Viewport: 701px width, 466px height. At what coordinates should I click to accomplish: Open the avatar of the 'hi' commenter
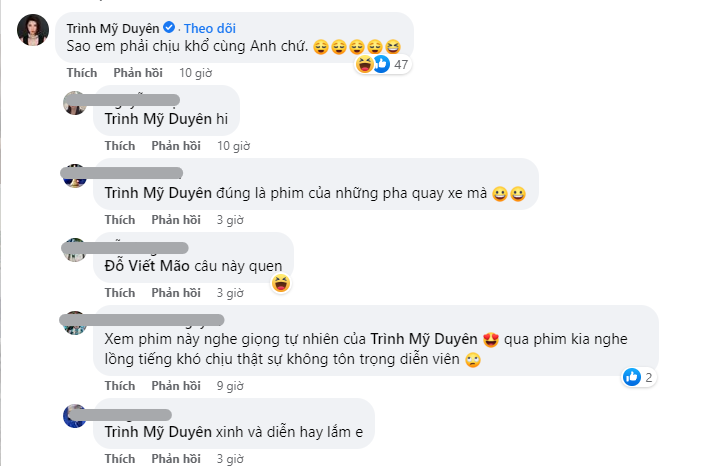click(74, 103)
